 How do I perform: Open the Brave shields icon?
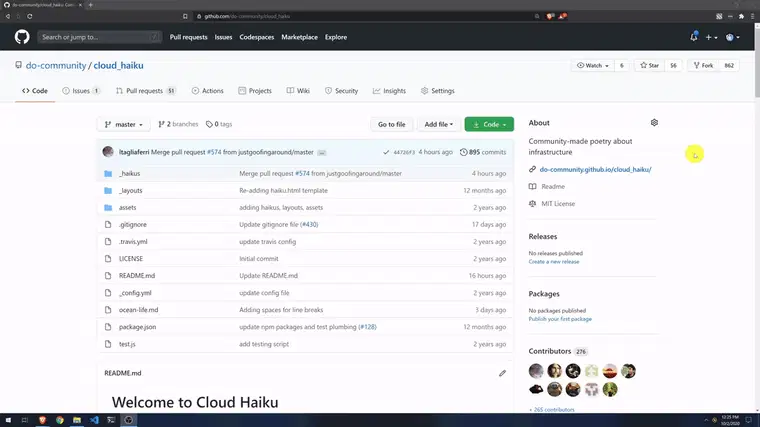point(550,16)
